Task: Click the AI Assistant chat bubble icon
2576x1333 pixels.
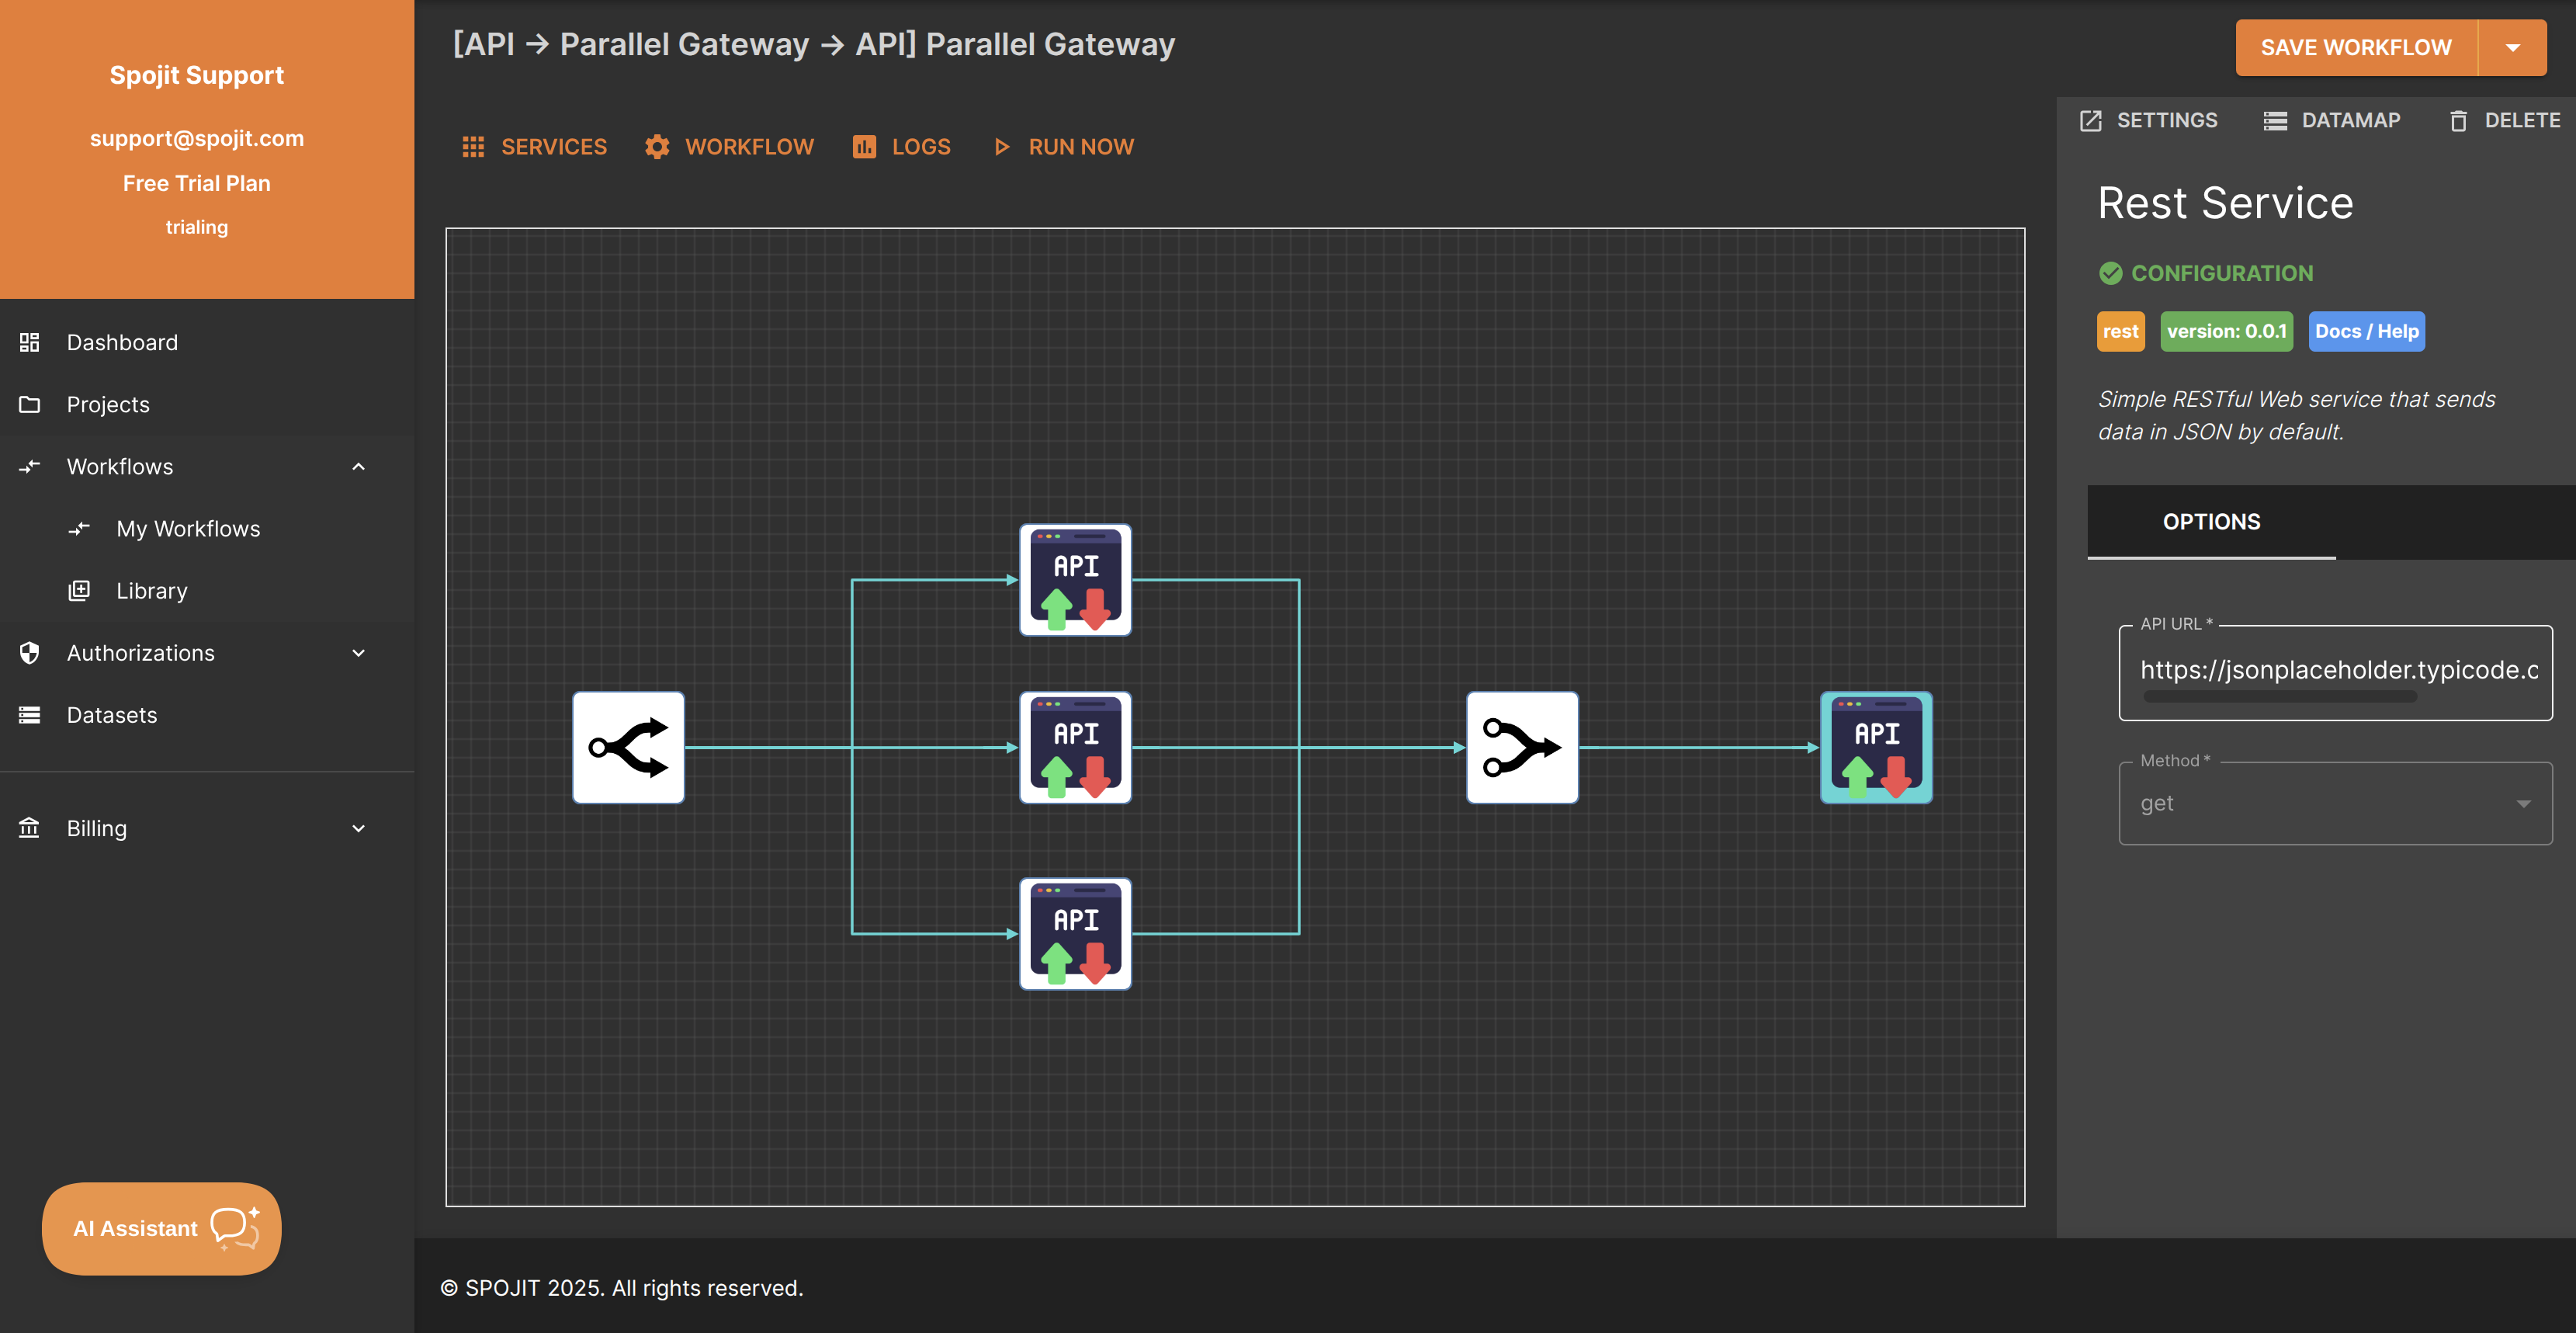Action: (x=235, y=1228)
